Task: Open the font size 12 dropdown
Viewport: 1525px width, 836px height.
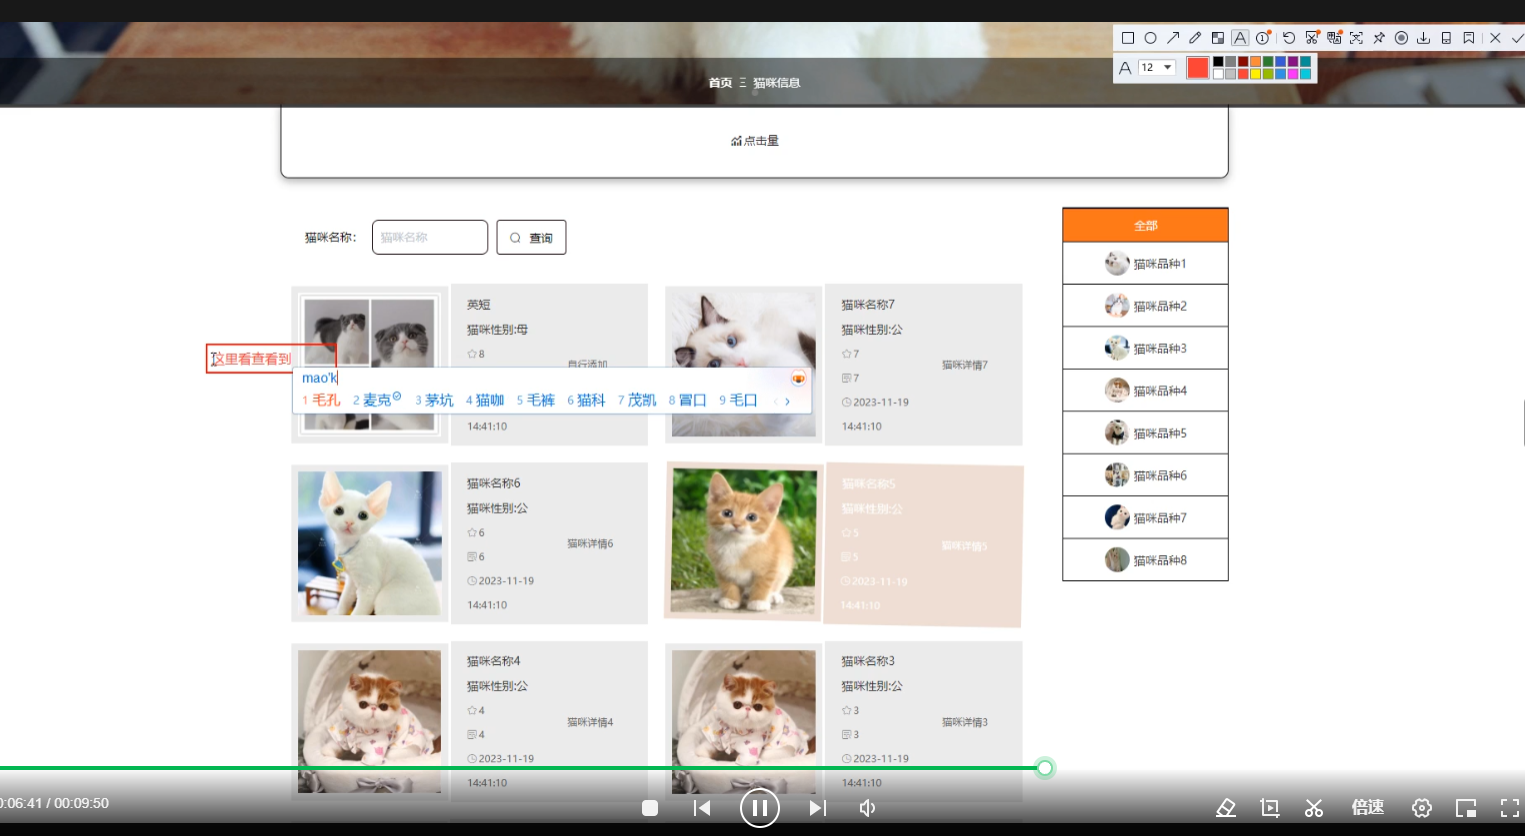Action: click(x=1157, y=67)
